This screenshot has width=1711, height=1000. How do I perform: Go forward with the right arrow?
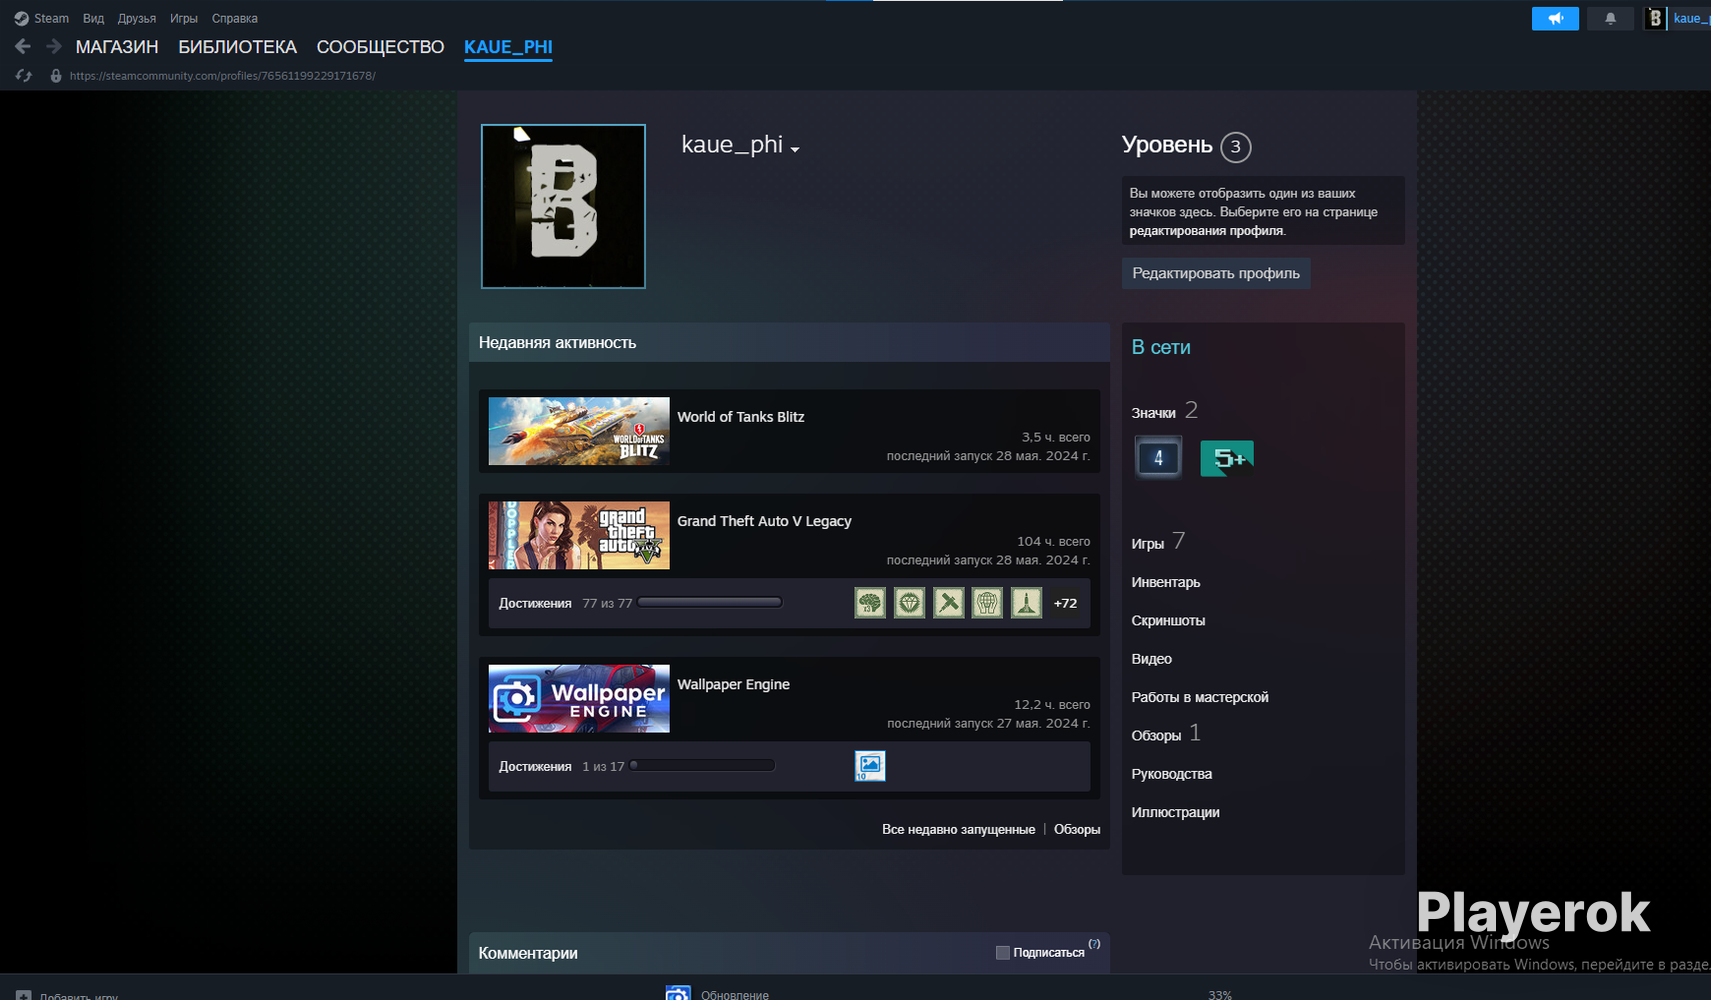click(54, 46)
